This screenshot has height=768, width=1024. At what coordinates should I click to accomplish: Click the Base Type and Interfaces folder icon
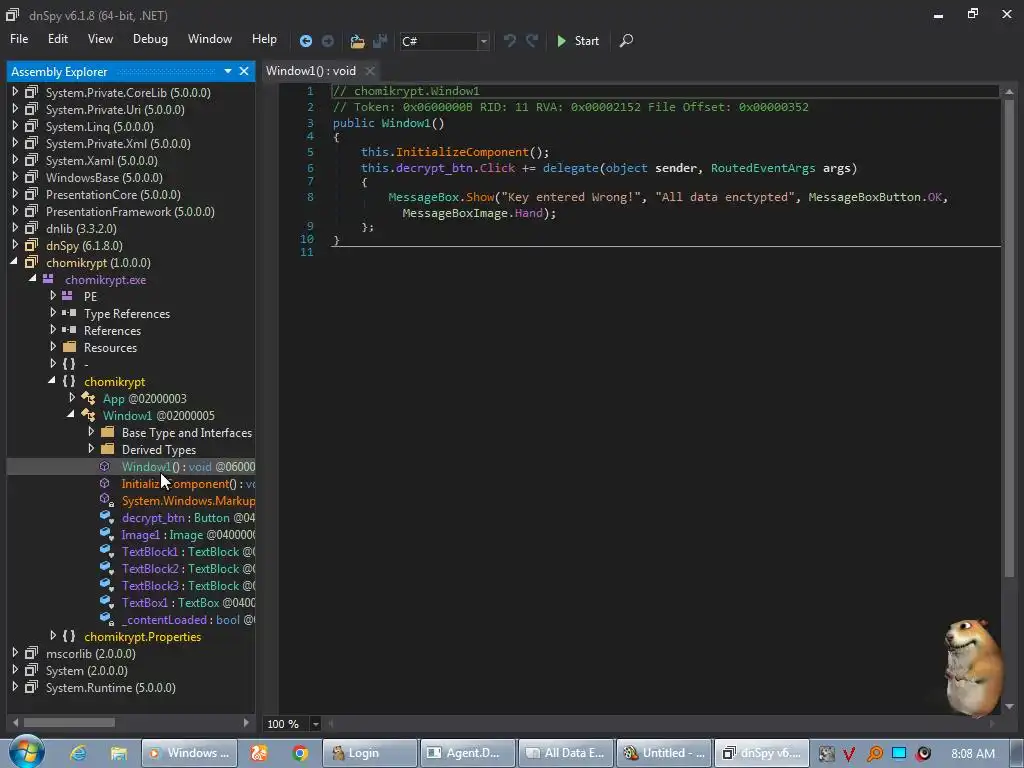[108, 432]
